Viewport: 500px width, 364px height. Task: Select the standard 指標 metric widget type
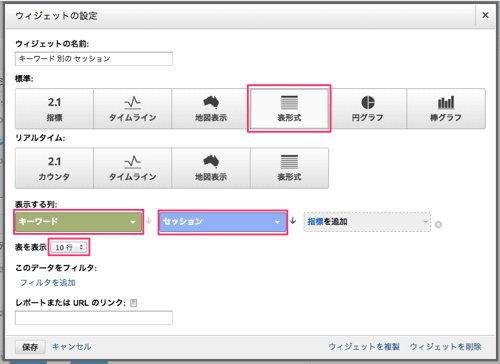click(54, 109)
